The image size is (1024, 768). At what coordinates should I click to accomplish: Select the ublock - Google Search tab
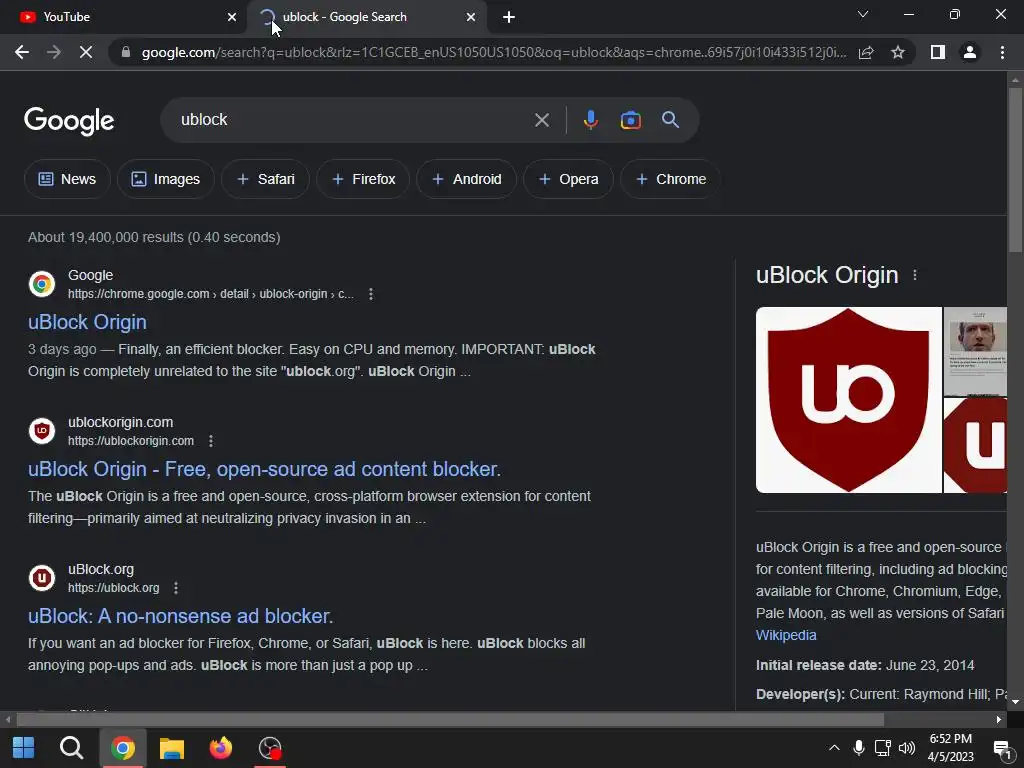click(366, 17)
